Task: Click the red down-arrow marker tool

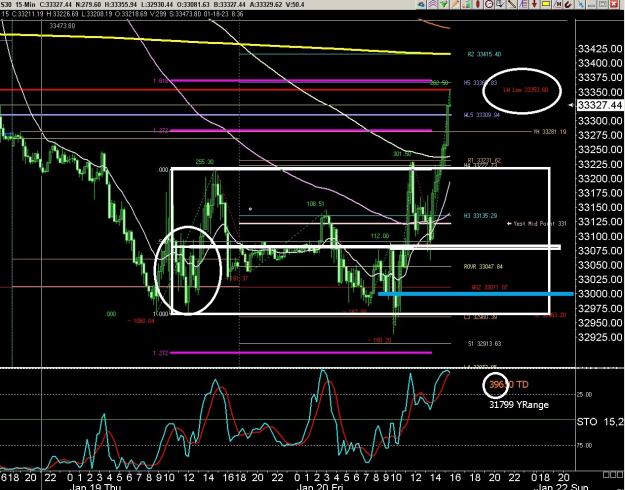Action: (x=535, y=4)
